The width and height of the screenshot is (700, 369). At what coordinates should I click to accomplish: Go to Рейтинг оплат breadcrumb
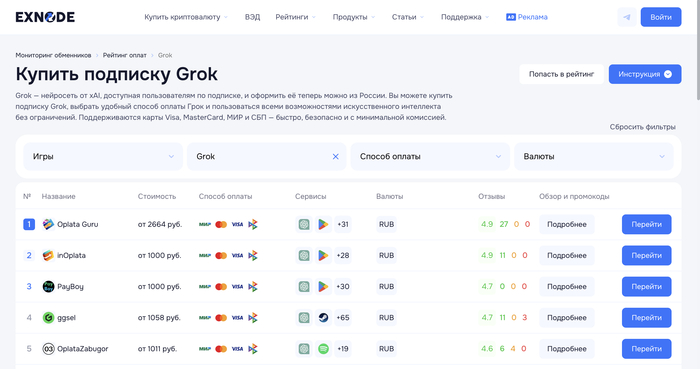coord(125,55)
